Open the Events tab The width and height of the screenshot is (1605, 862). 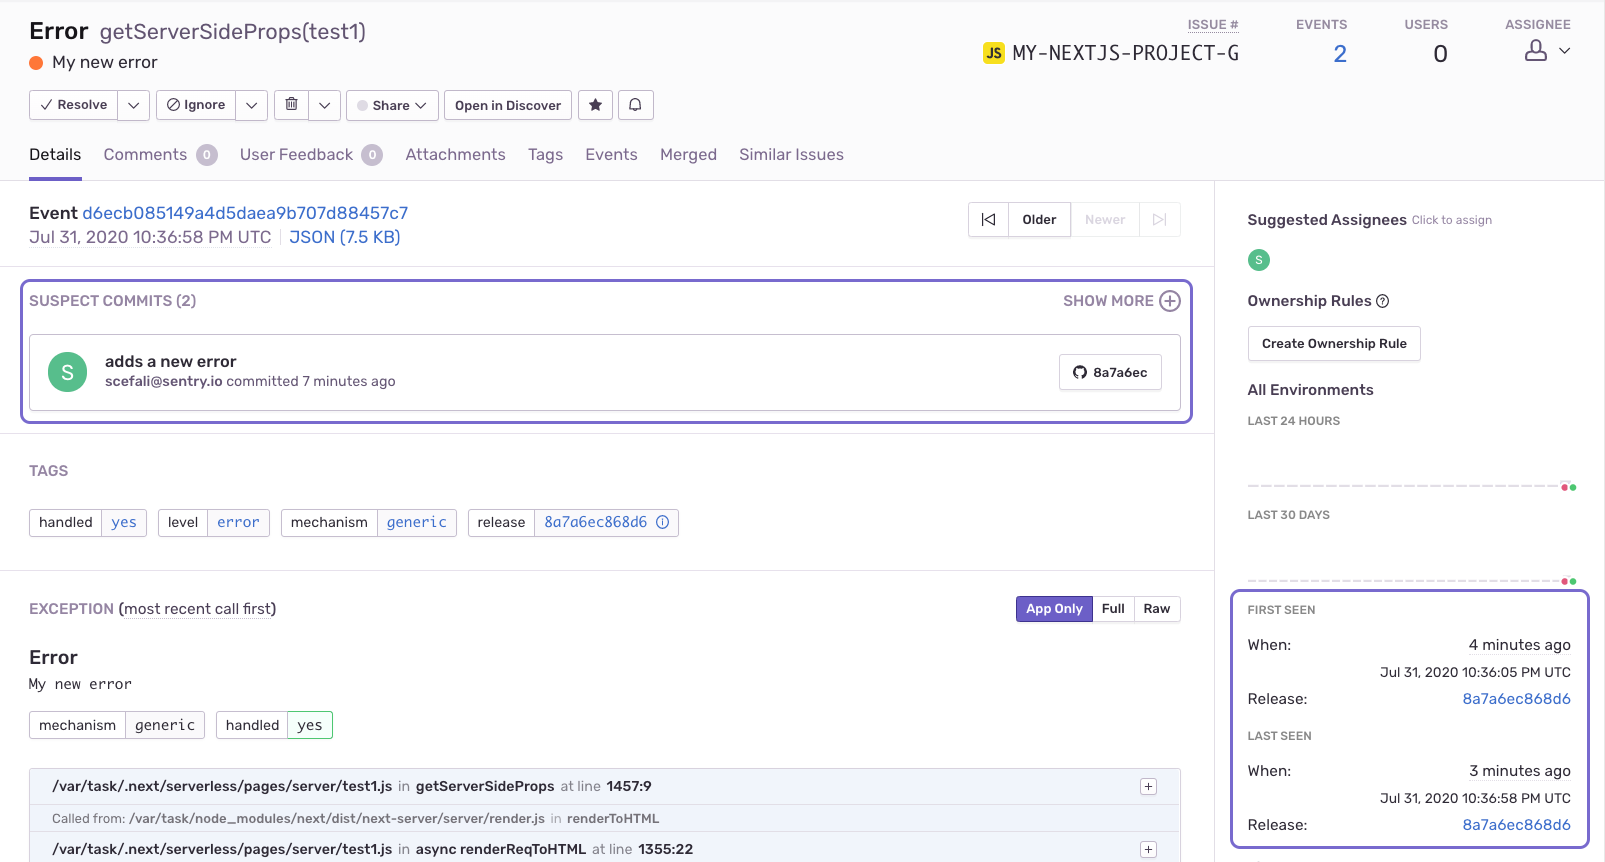[x=611, y=155]
